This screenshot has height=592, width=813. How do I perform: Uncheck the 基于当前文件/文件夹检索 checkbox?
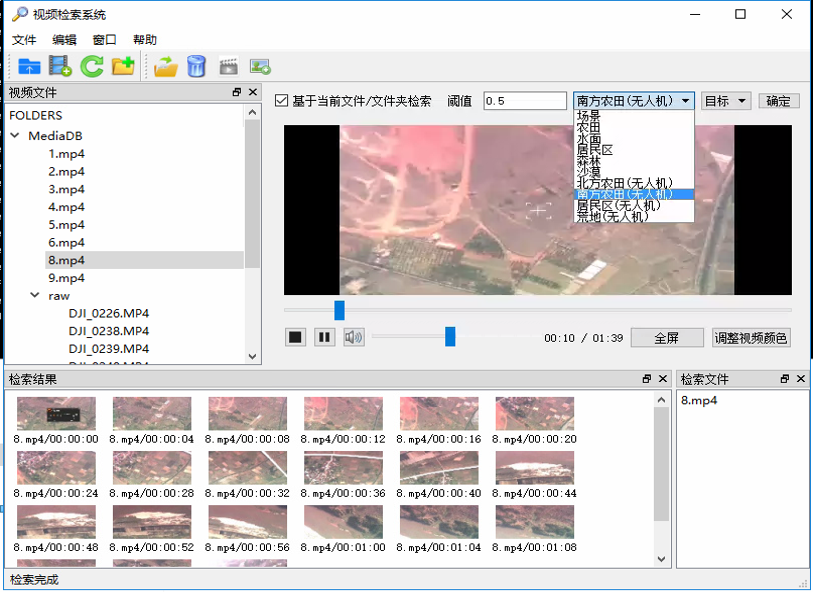pyautogui.click(x=282, y=101)
